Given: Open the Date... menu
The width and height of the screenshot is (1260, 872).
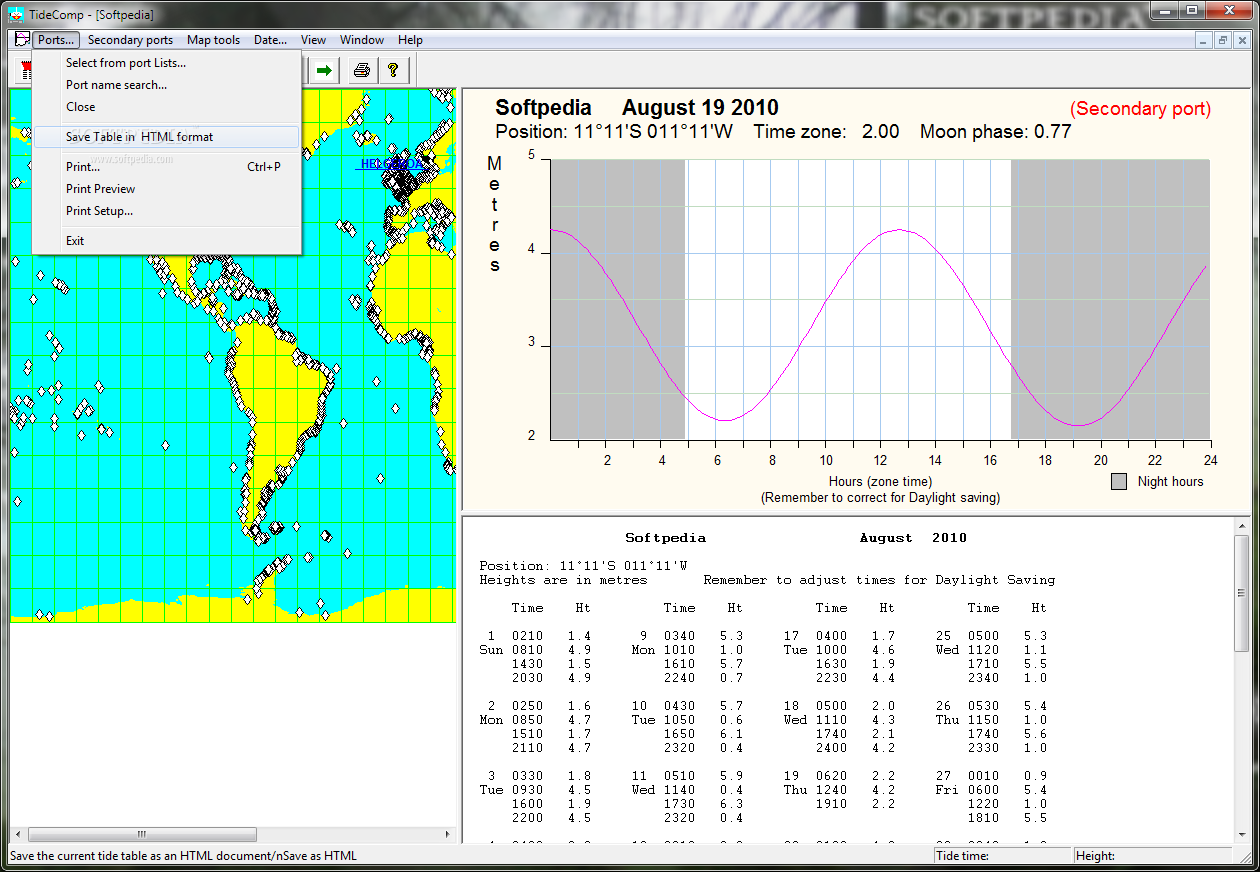Looking at the screenshot, I should pos(270,40).
